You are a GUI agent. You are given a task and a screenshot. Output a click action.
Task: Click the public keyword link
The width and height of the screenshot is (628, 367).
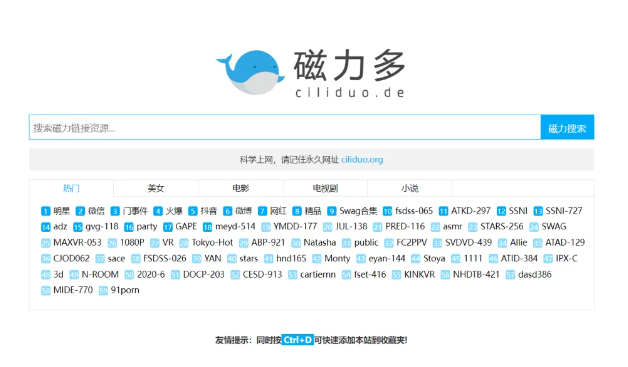tap(366, 243)
